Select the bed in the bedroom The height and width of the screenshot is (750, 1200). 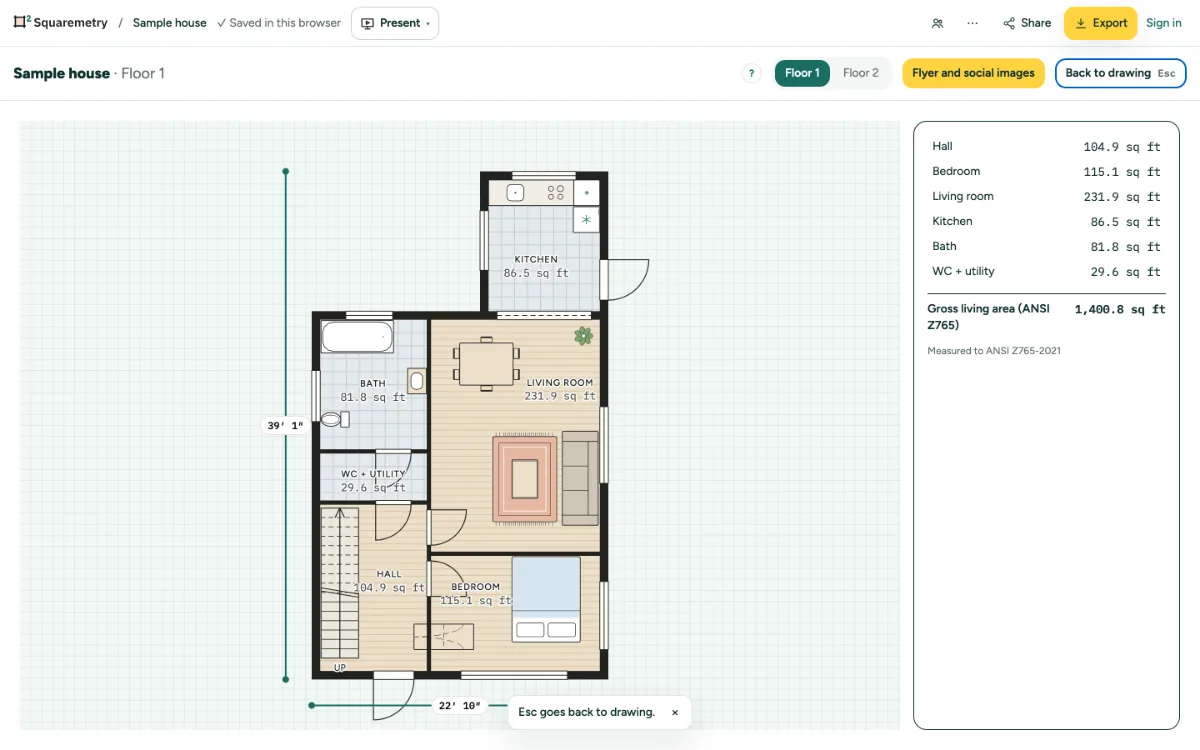click(546, 598)
